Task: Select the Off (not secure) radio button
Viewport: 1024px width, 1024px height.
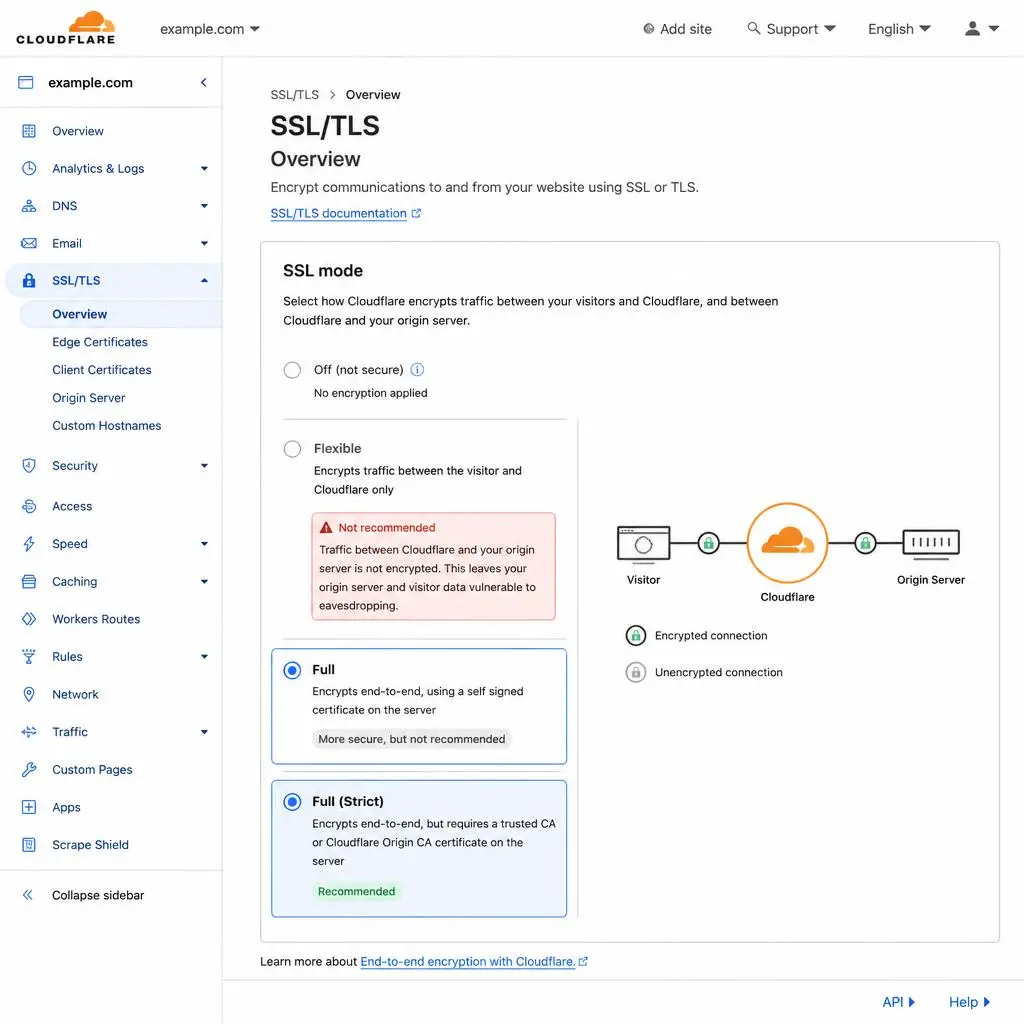Action: (x=293, y=370)
